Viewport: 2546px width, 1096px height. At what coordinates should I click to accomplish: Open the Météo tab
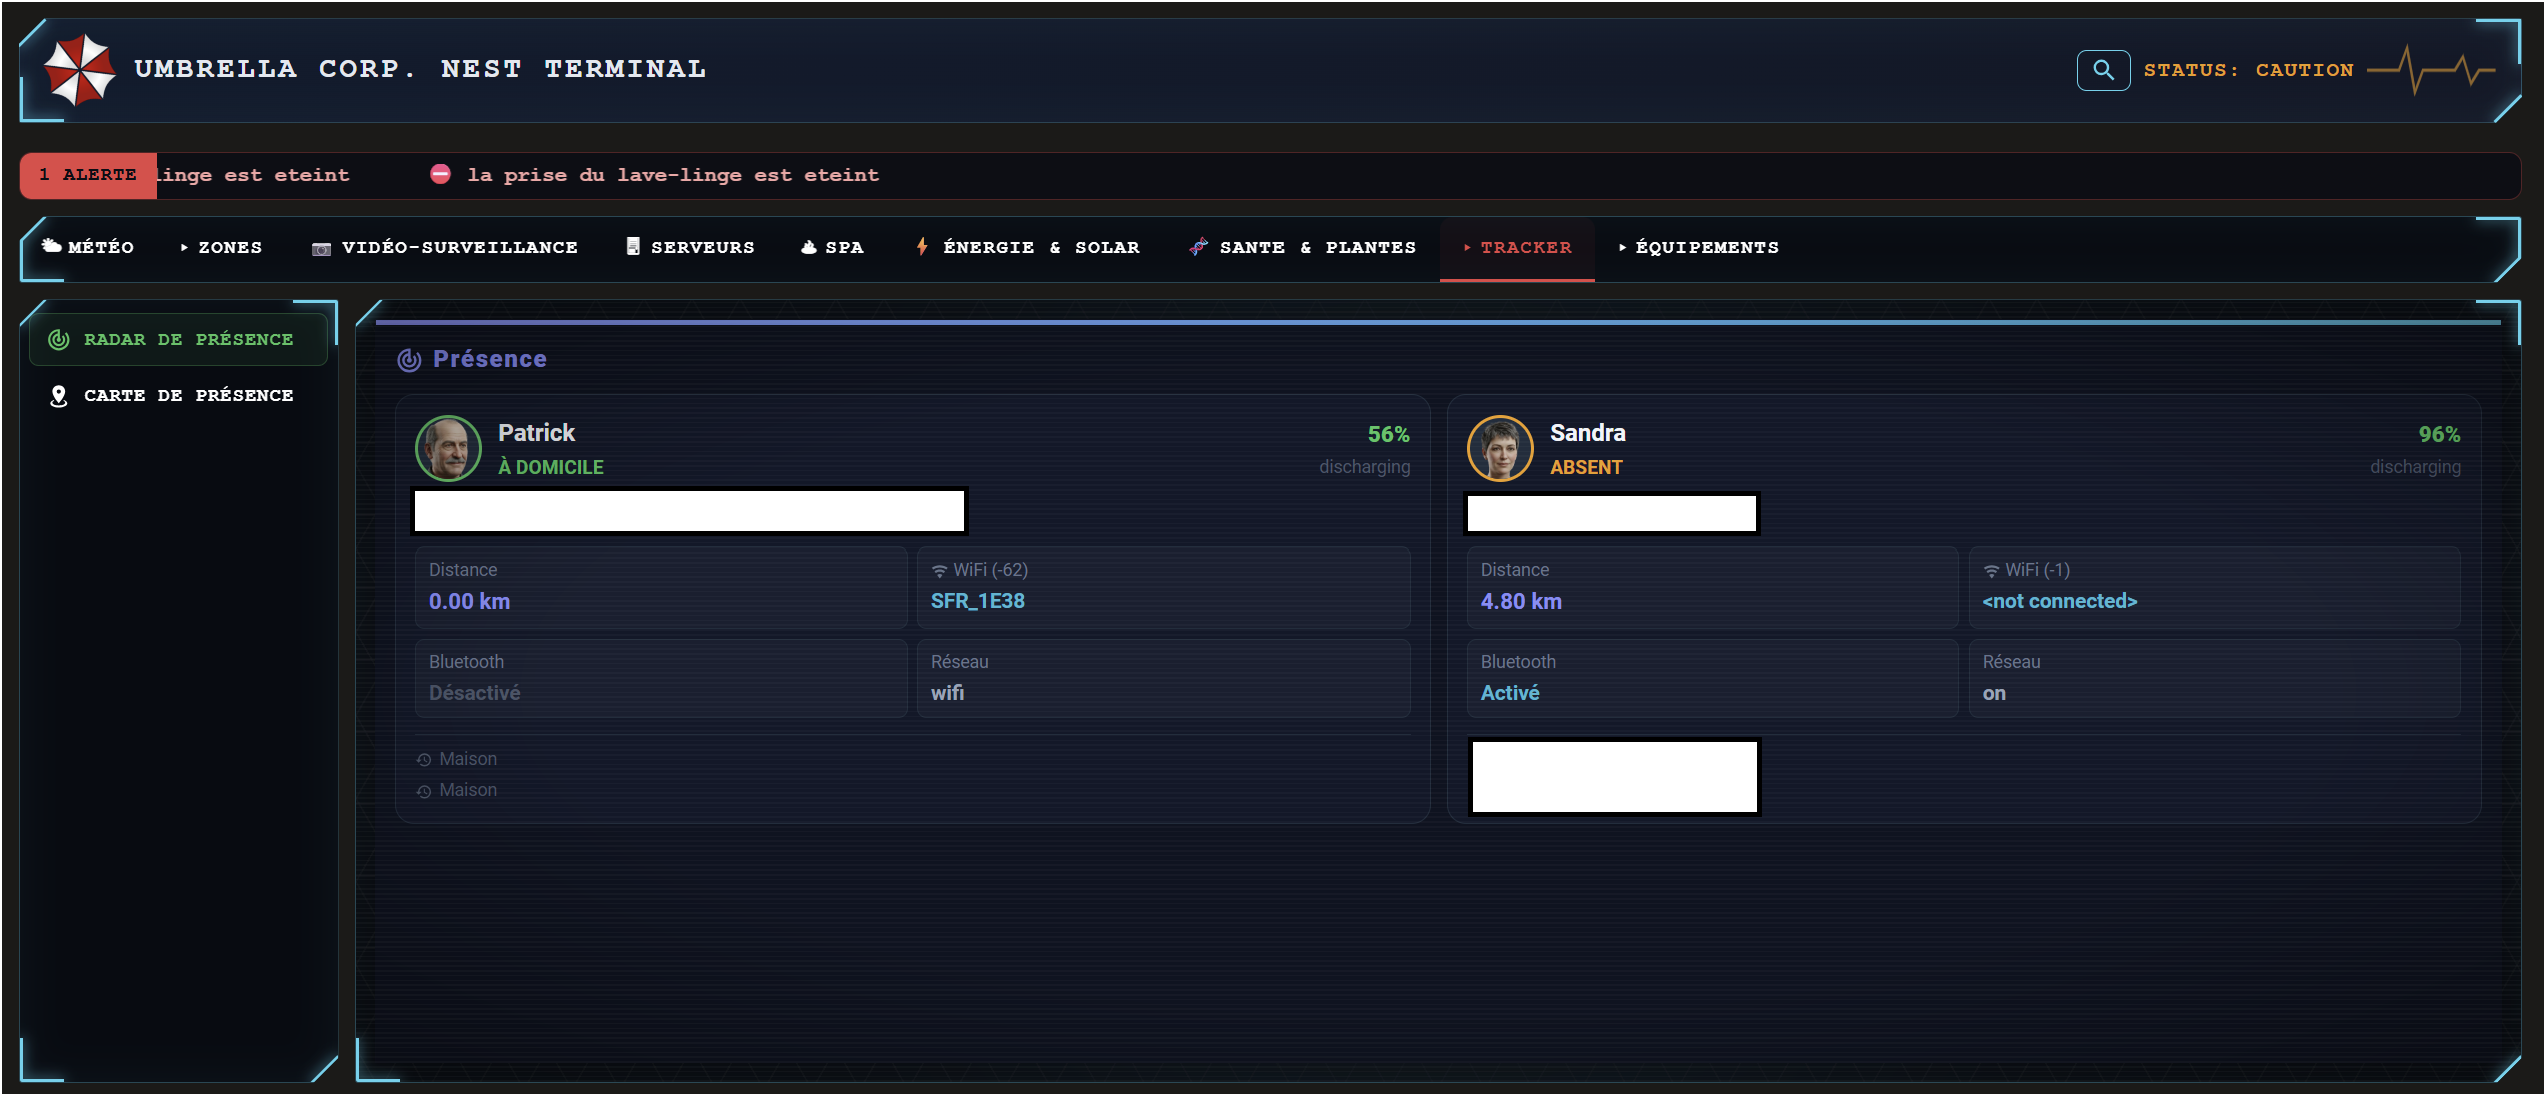point(88,247)
